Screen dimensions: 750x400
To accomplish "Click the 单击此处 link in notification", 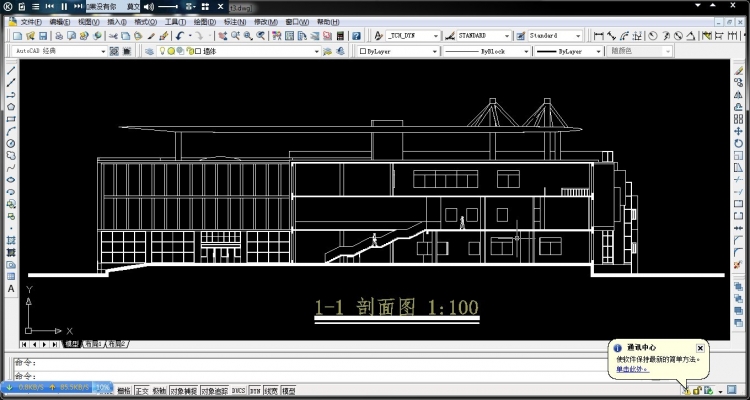I will pyautogui.click(x=631, y=369).
